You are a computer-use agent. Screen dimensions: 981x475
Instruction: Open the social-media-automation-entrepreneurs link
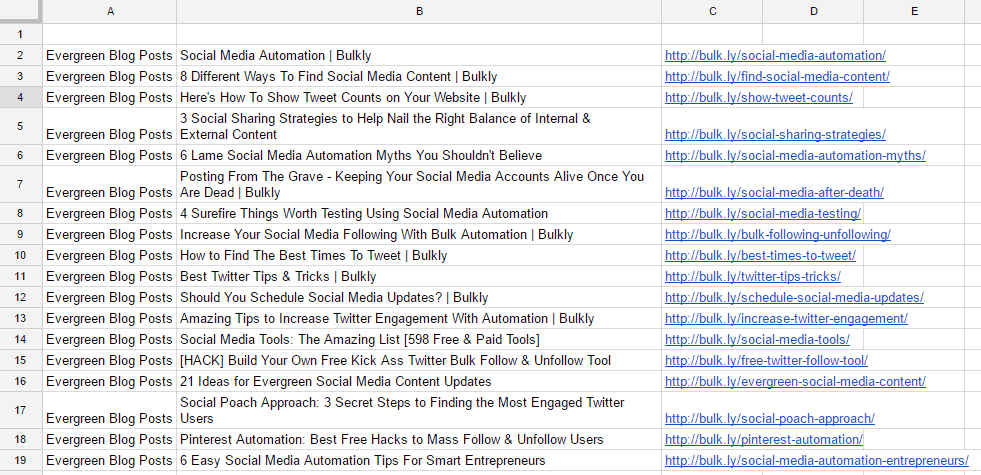pyautogui.click(x=816, y=461)
